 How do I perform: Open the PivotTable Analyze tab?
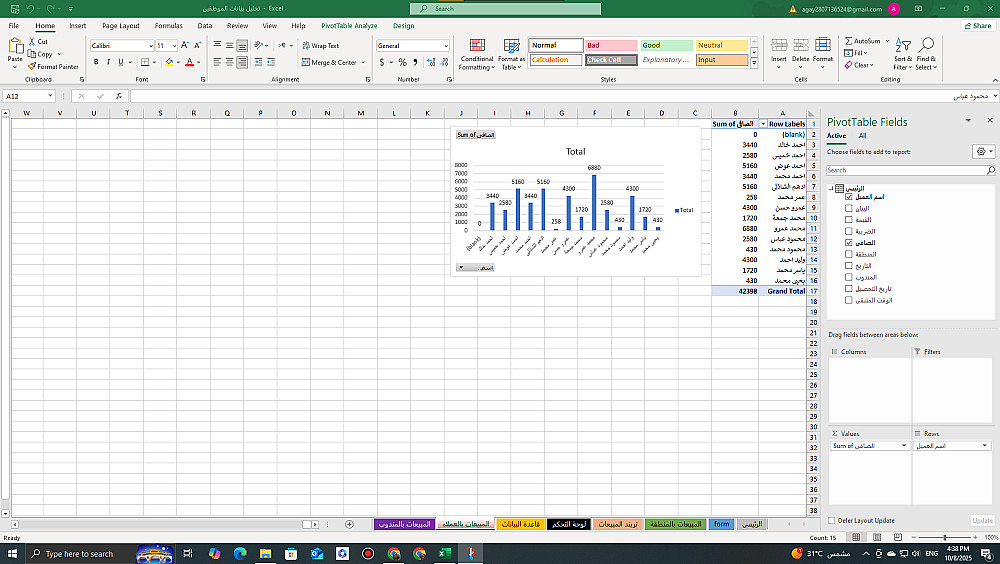pyautogui.click(x=349, y=26)
